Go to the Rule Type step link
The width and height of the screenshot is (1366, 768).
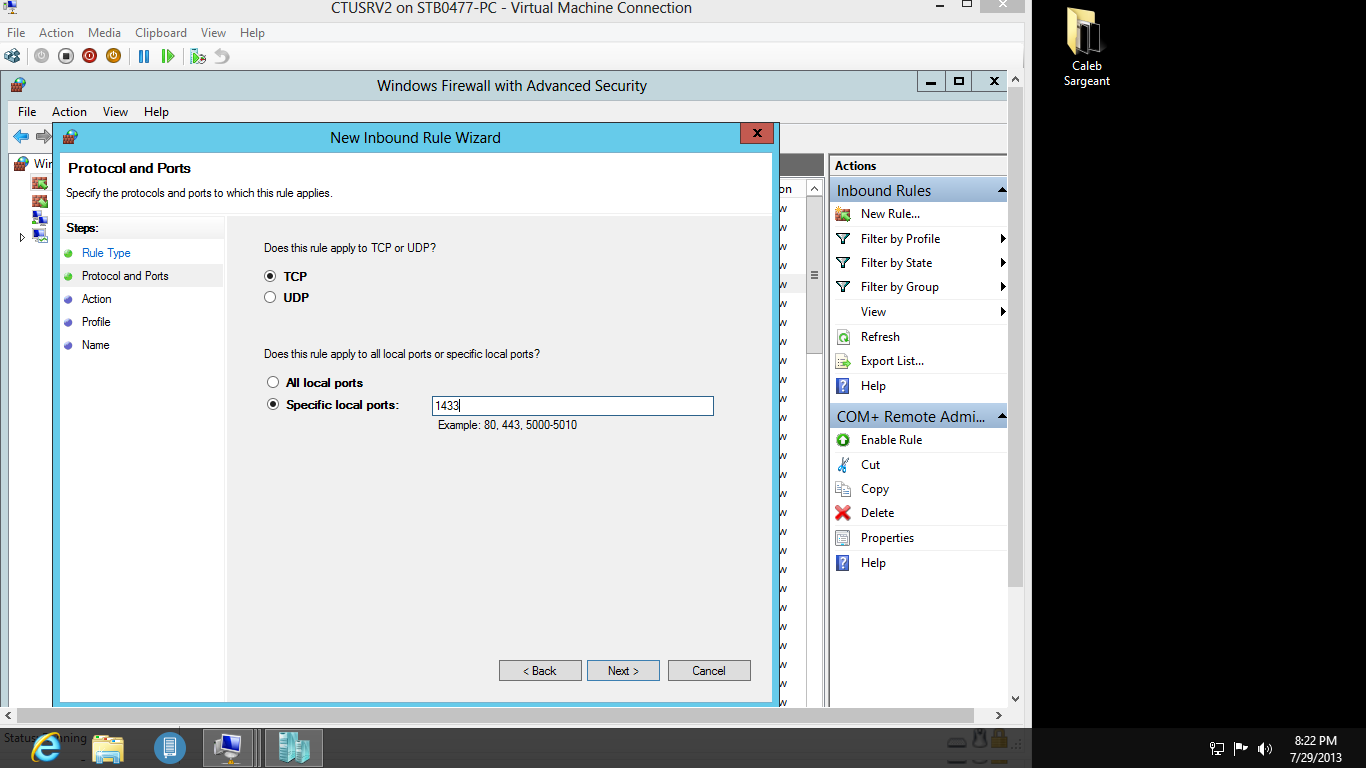pyautogui.click(x=106, y=253)
